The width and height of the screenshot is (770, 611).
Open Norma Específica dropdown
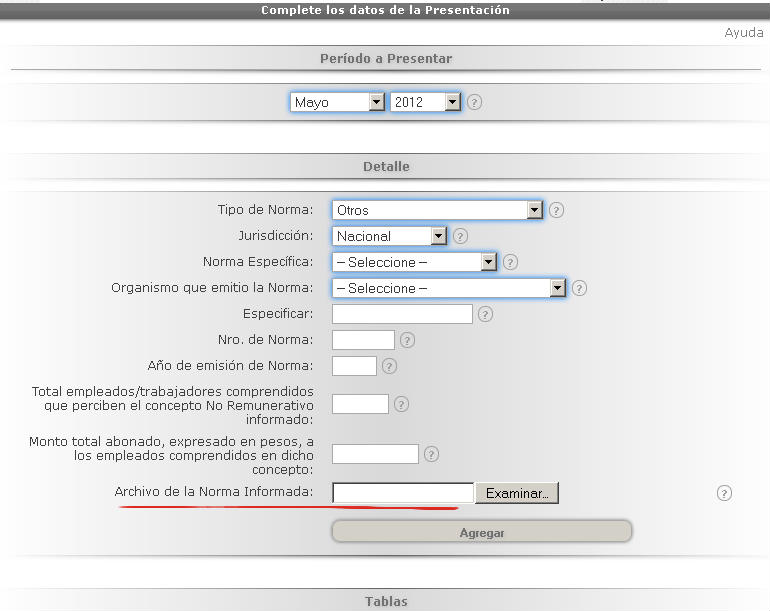(414, 262)
